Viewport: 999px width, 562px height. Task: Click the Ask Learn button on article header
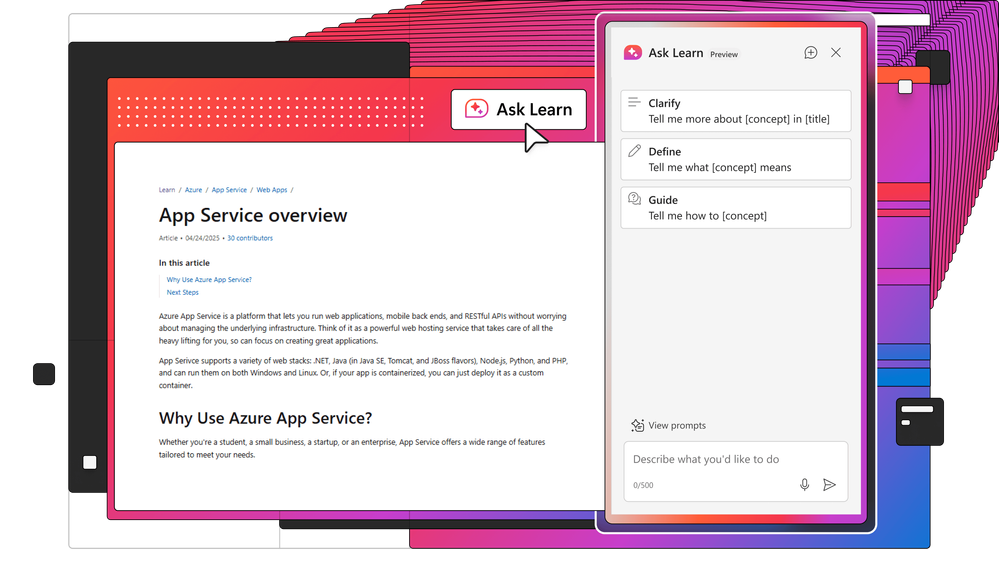pos(519,110)
